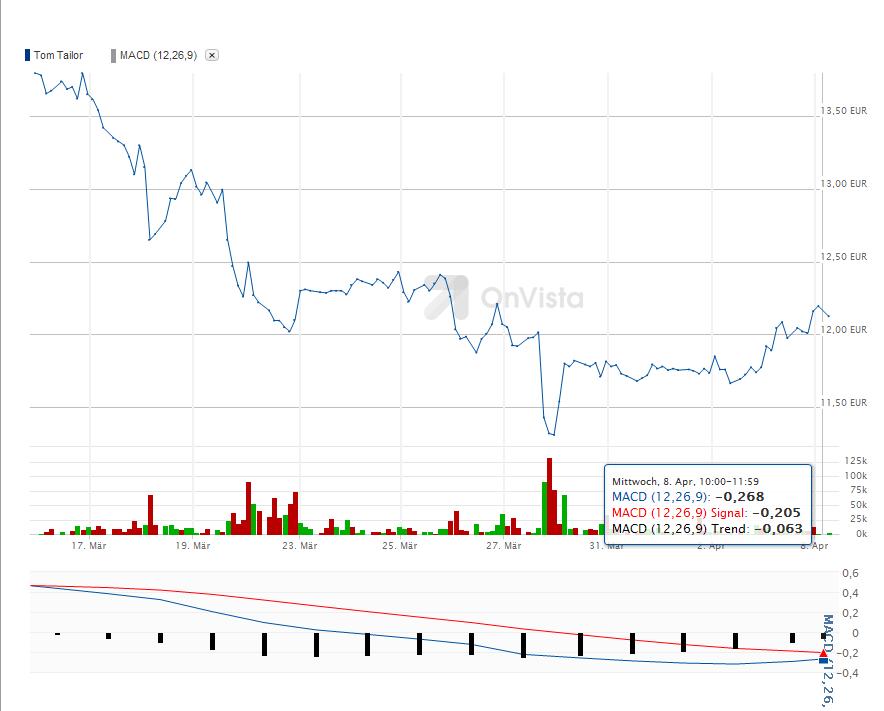Click the 25k volume axis label

[858, 519]
